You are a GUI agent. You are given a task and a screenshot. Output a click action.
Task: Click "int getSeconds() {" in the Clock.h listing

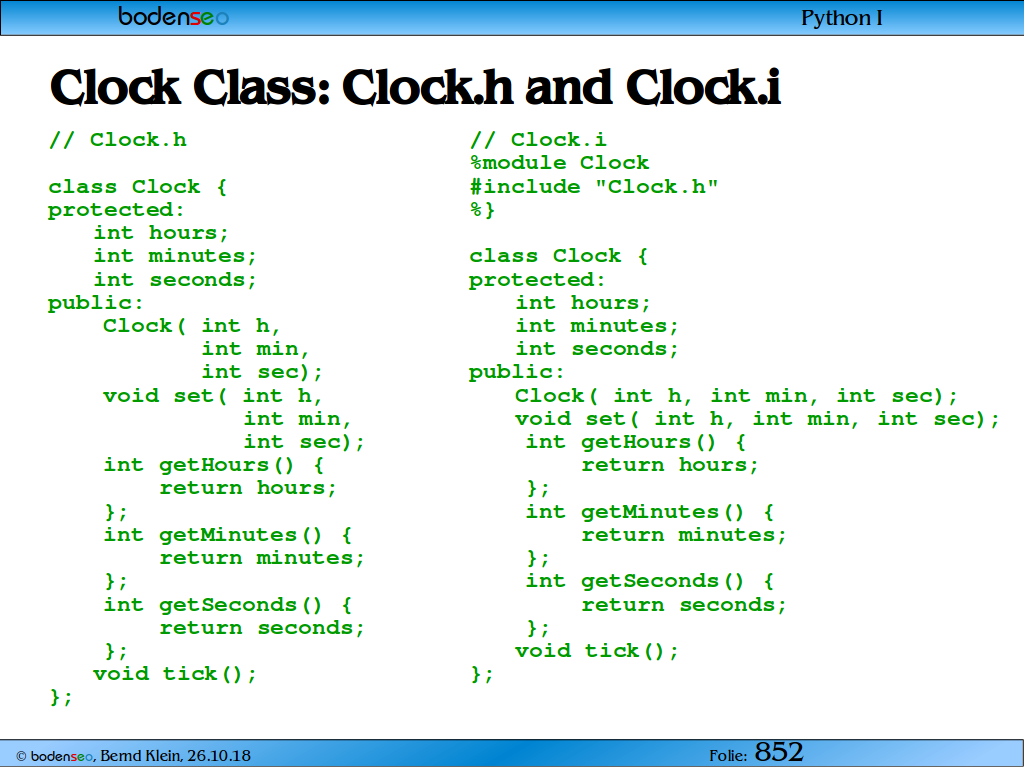click(x=227, y=605)
